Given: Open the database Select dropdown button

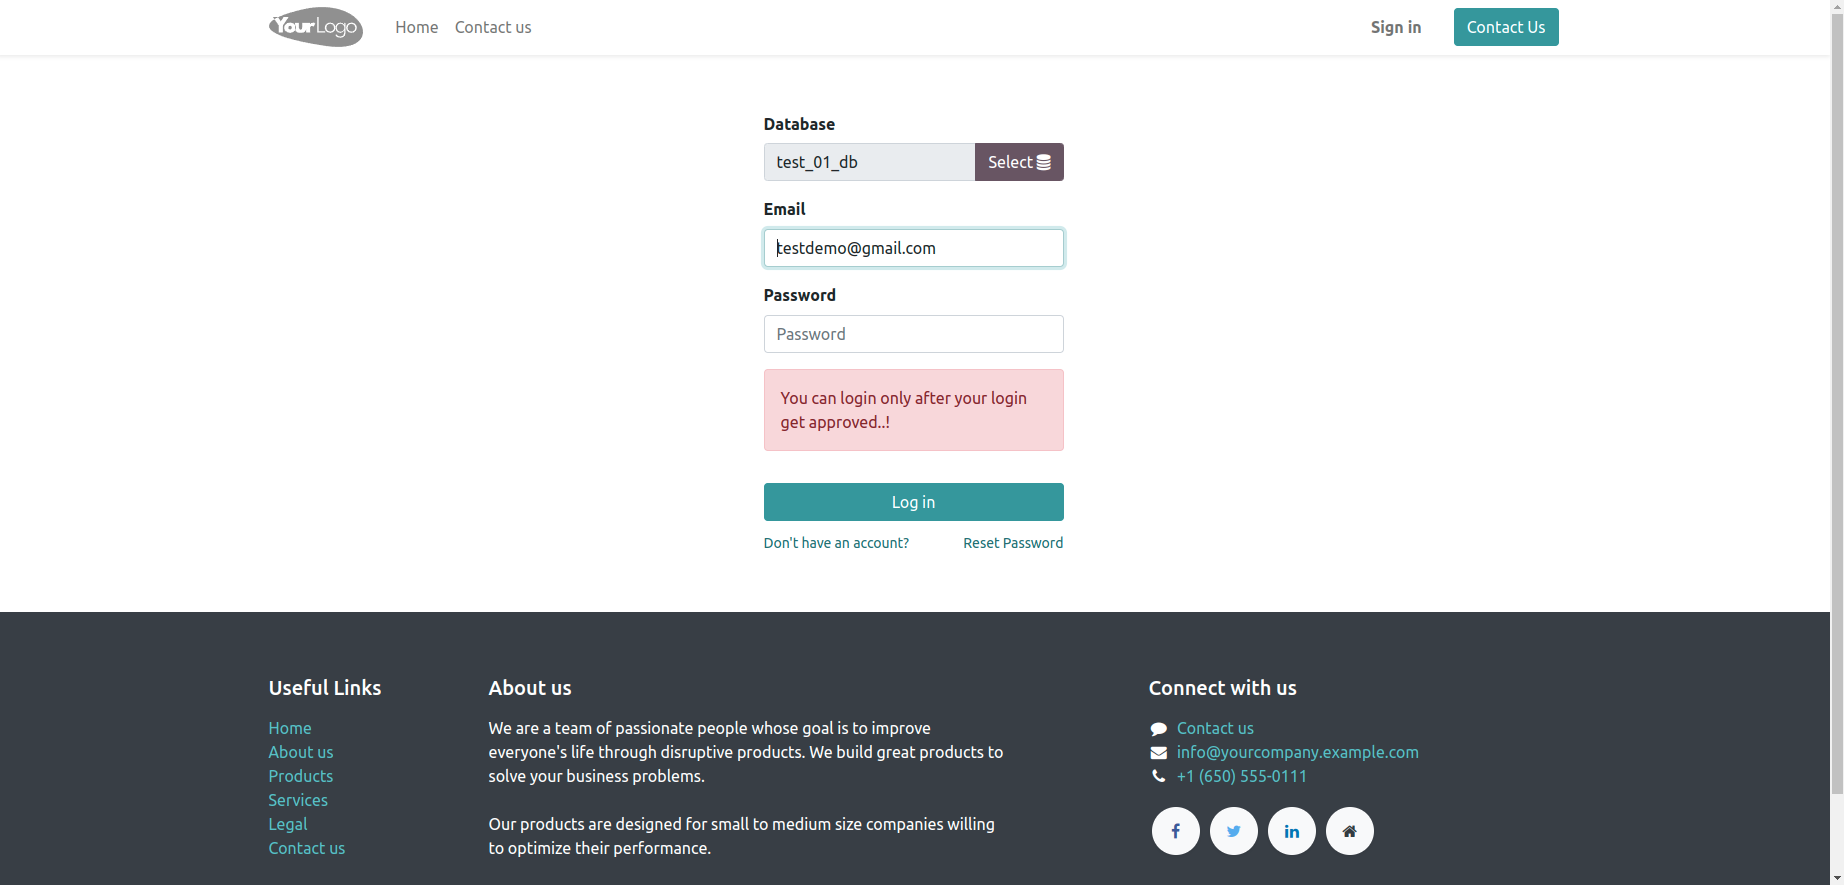Looking at the screenshot, I should click(1018, 162).
